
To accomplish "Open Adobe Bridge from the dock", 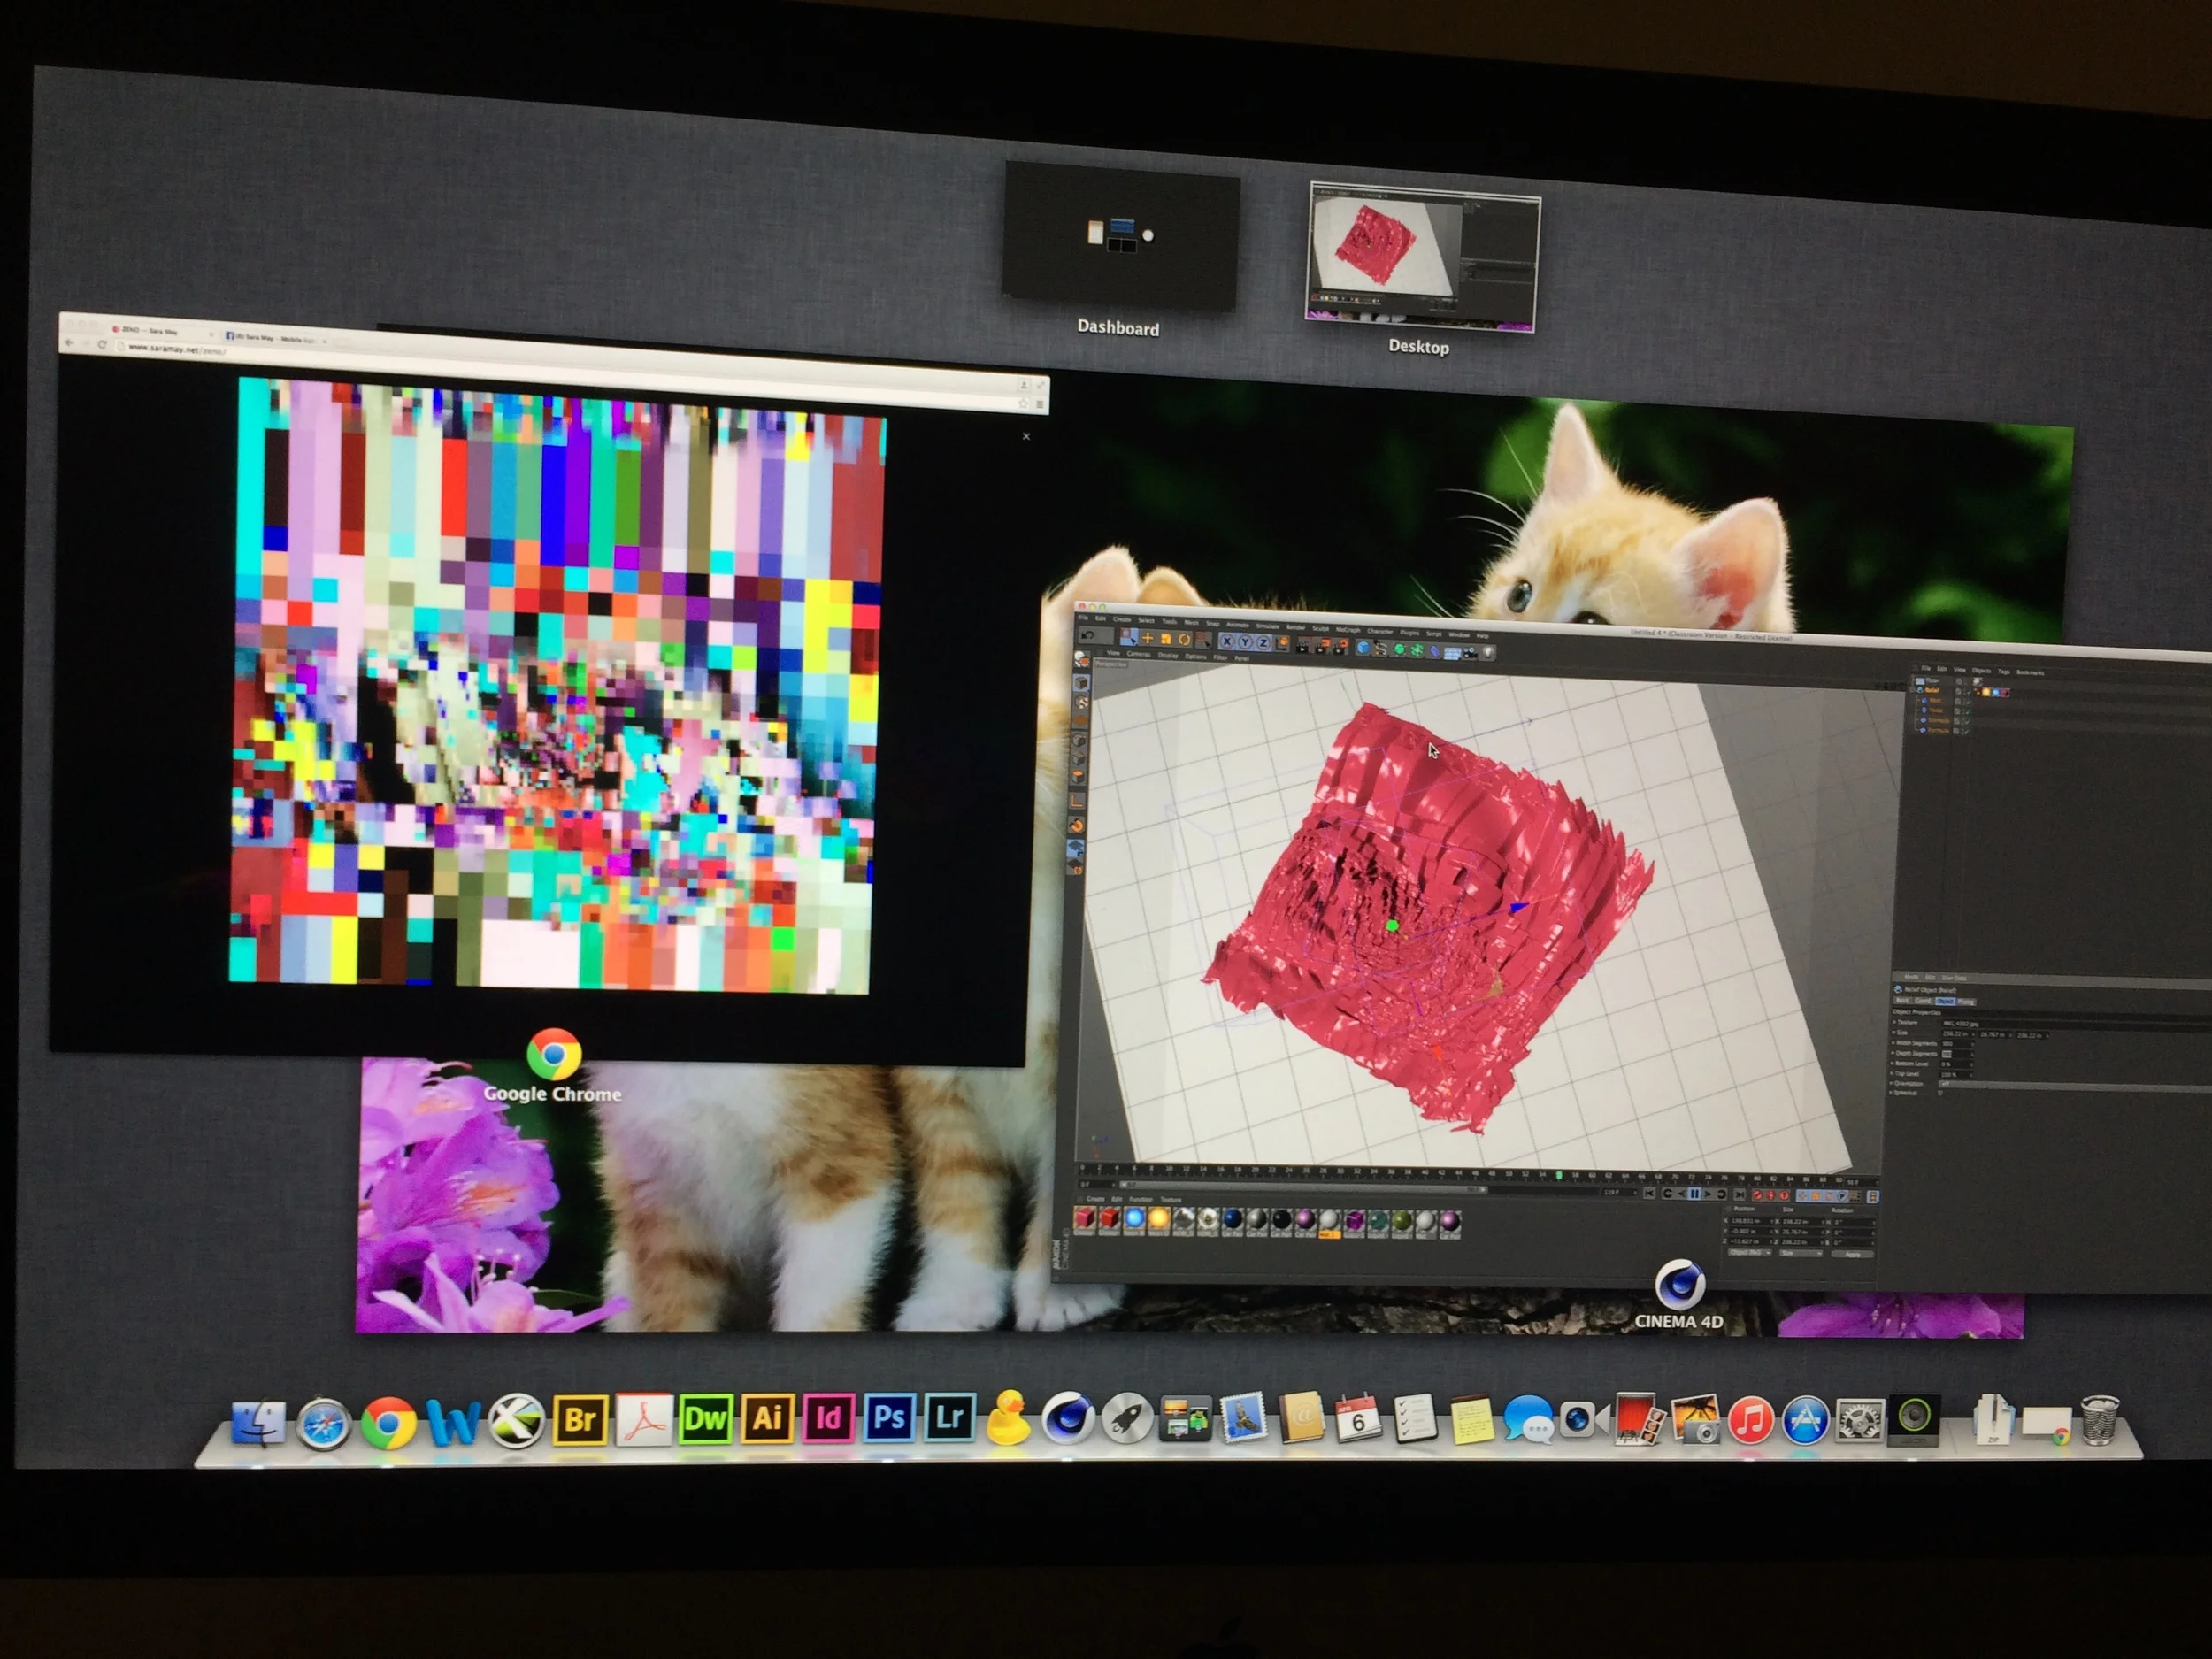I will pyautogui.click(x=580, y=1419).
